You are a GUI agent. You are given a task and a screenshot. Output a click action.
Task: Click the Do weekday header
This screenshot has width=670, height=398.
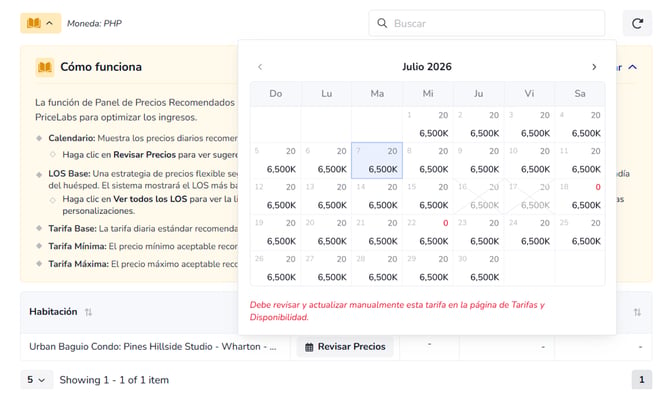276,94
